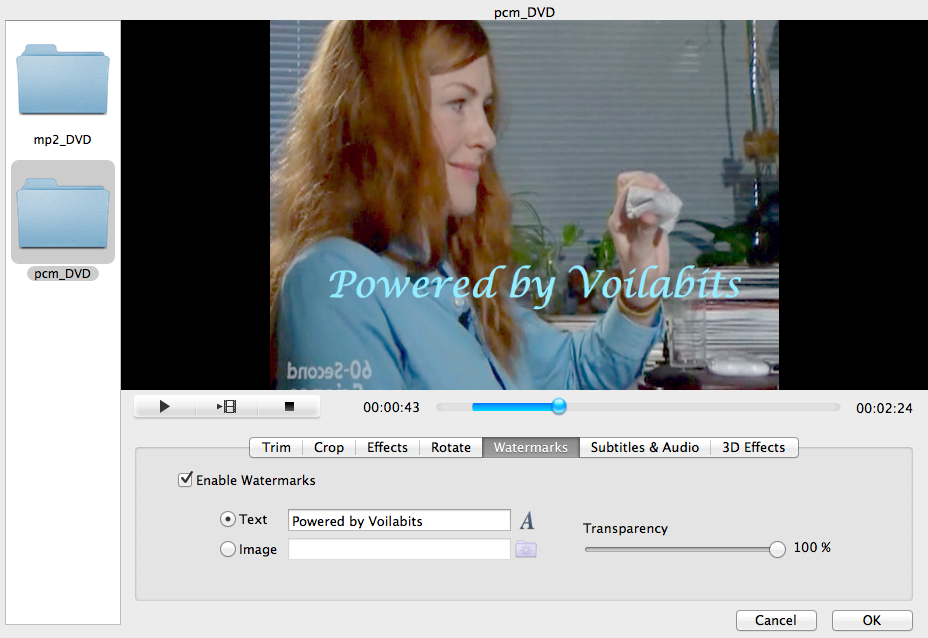Open the font style A icon
Screen dimensions: 928x638
527,520
